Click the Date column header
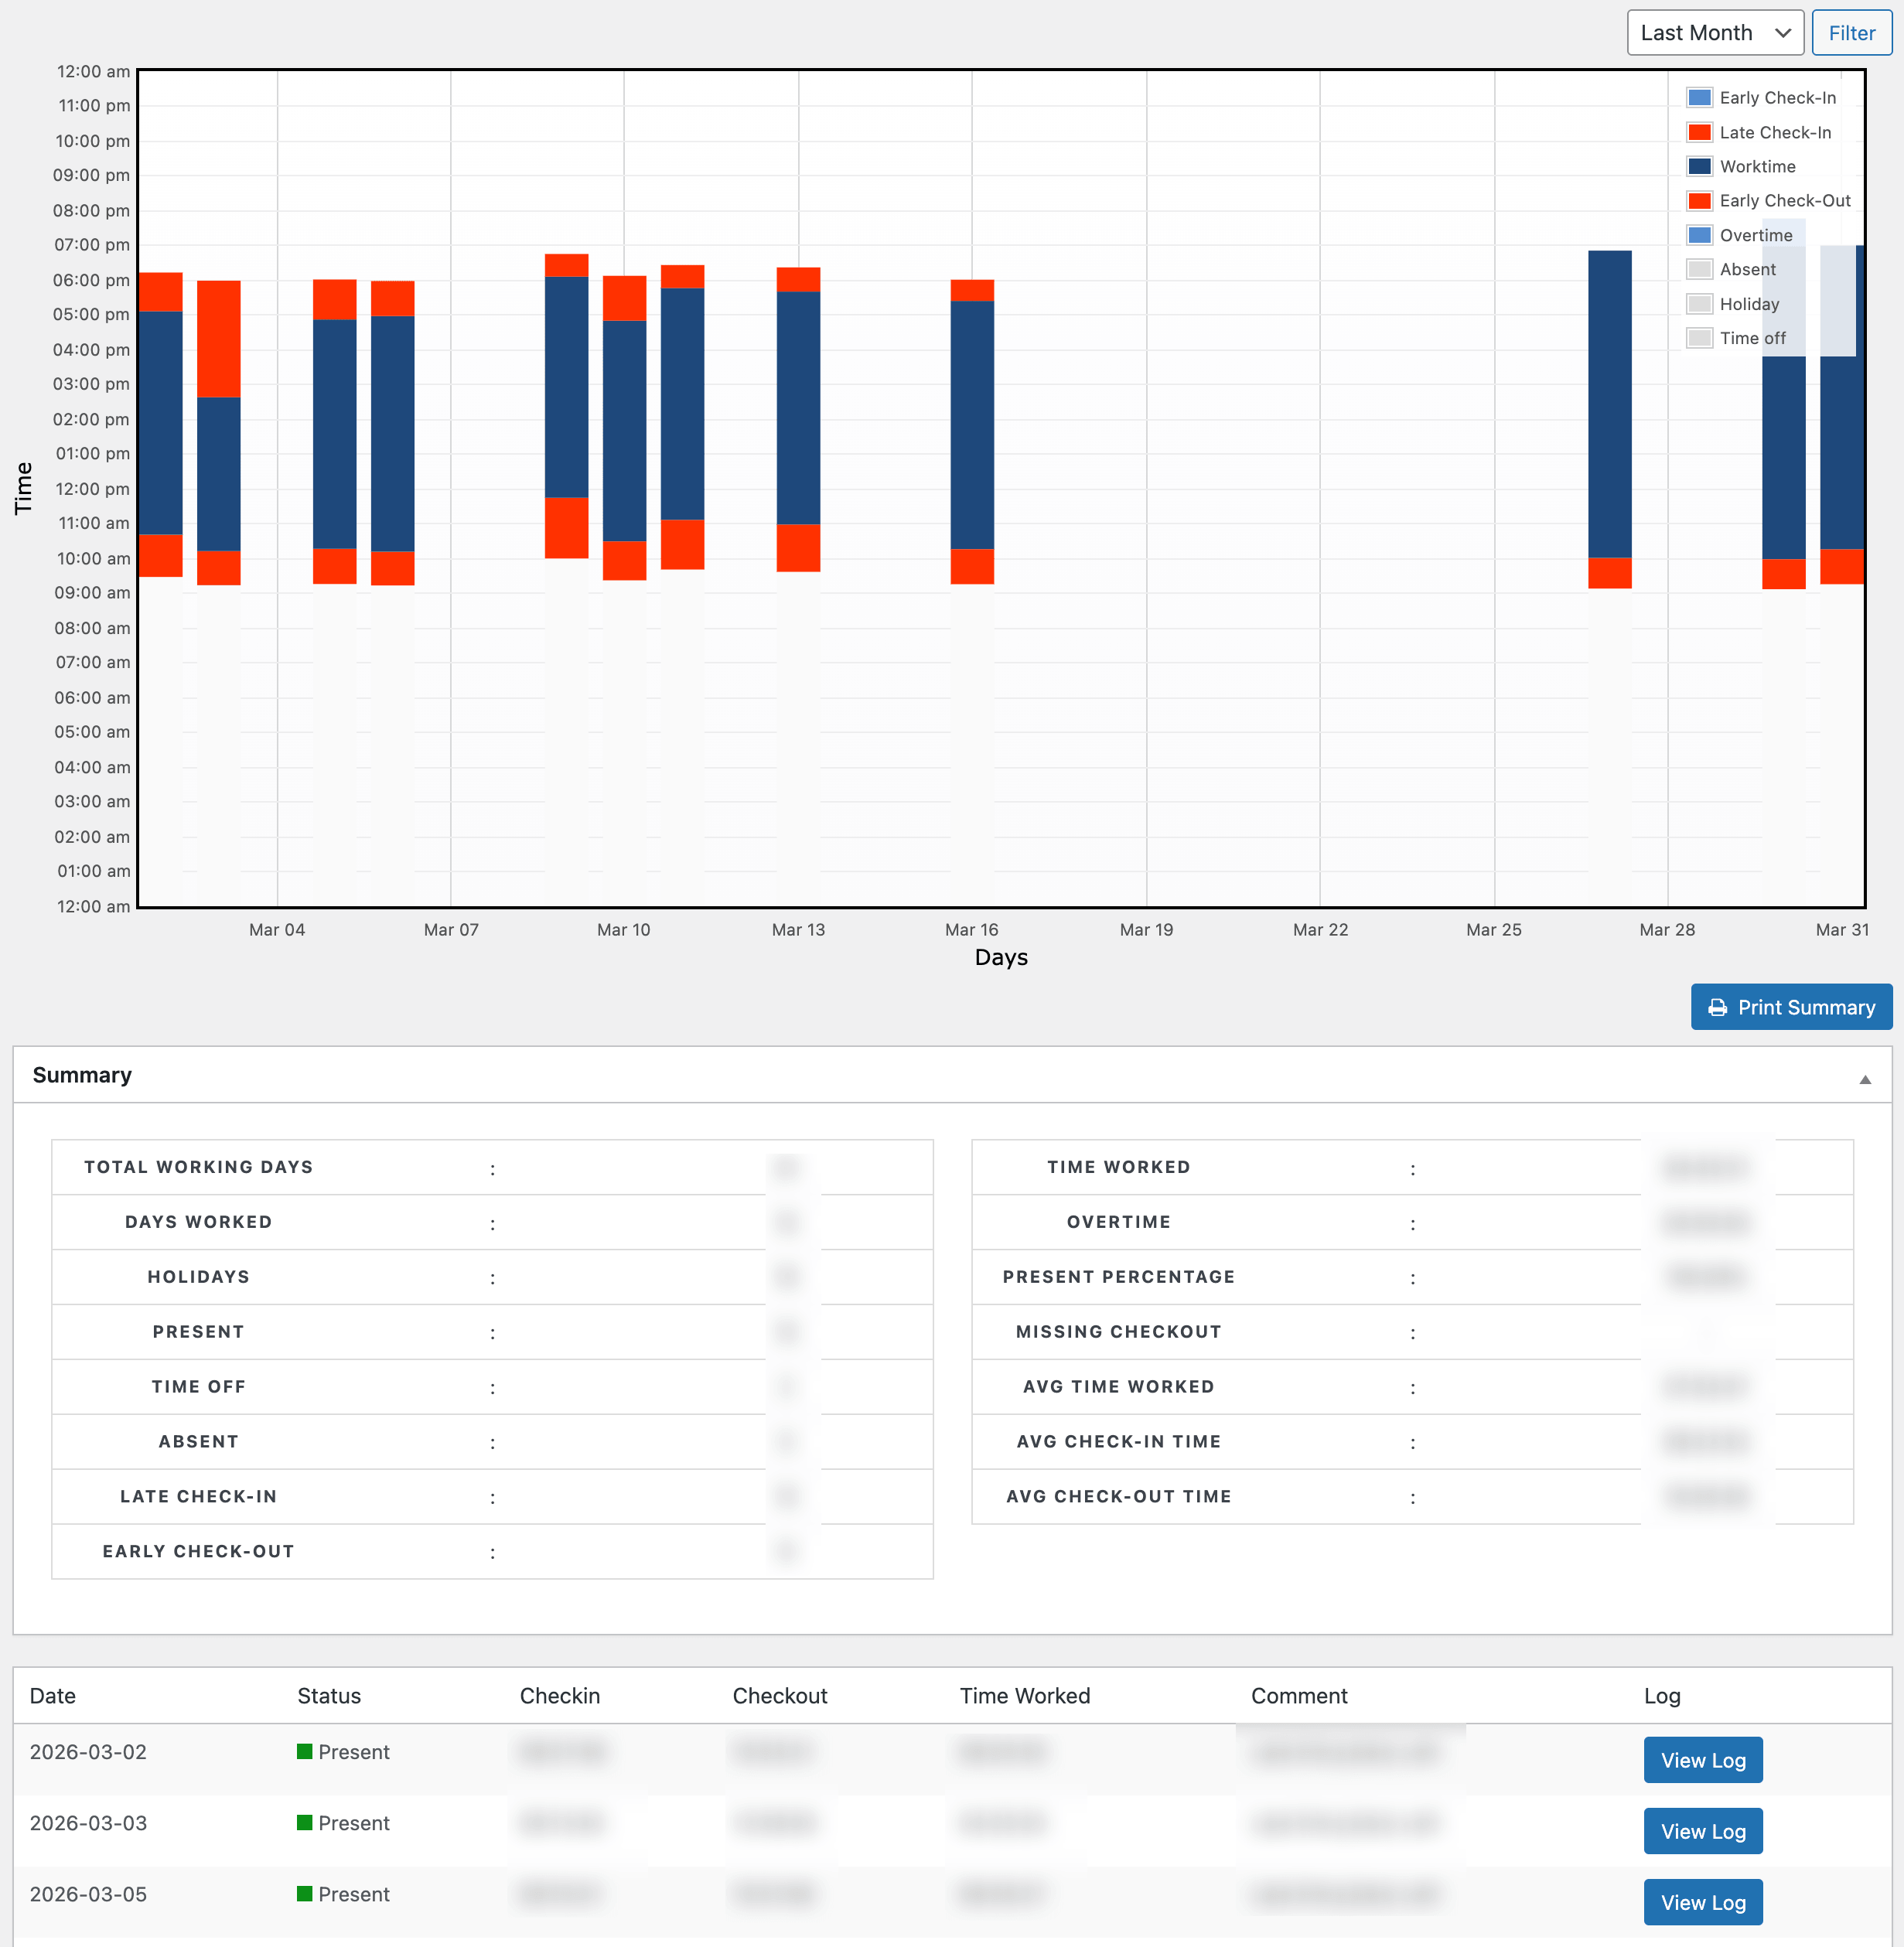This screenshot has height=1947, width=1904. click(x=53, y=1696)
